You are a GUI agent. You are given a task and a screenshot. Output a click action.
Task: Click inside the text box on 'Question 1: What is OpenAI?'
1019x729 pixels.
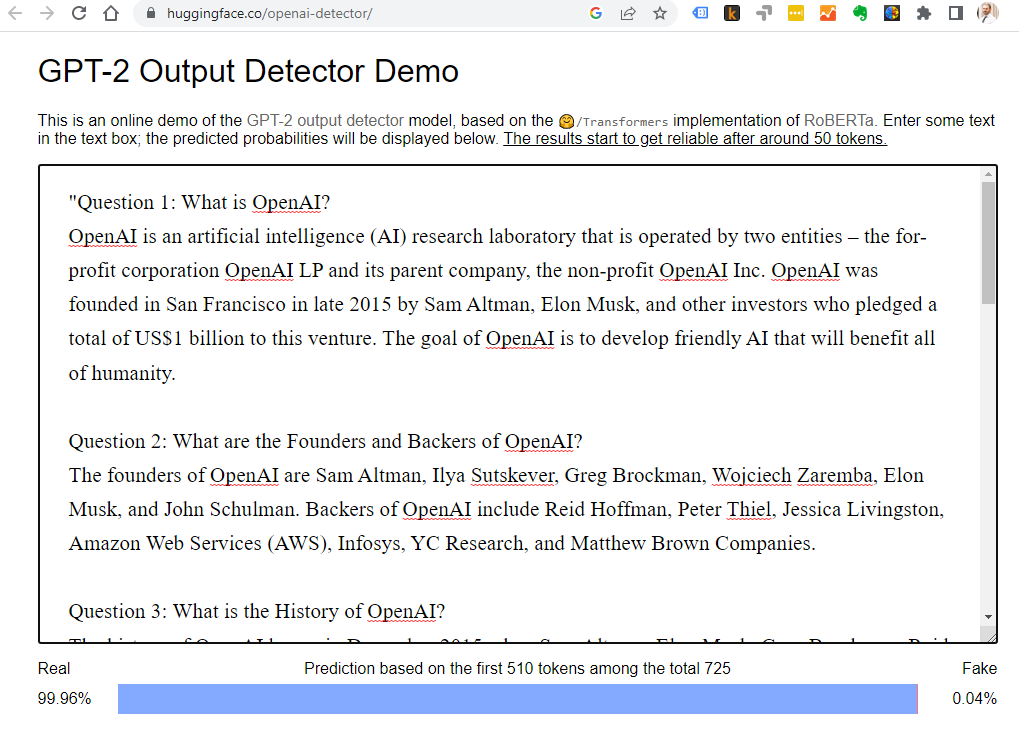point(199,202)
